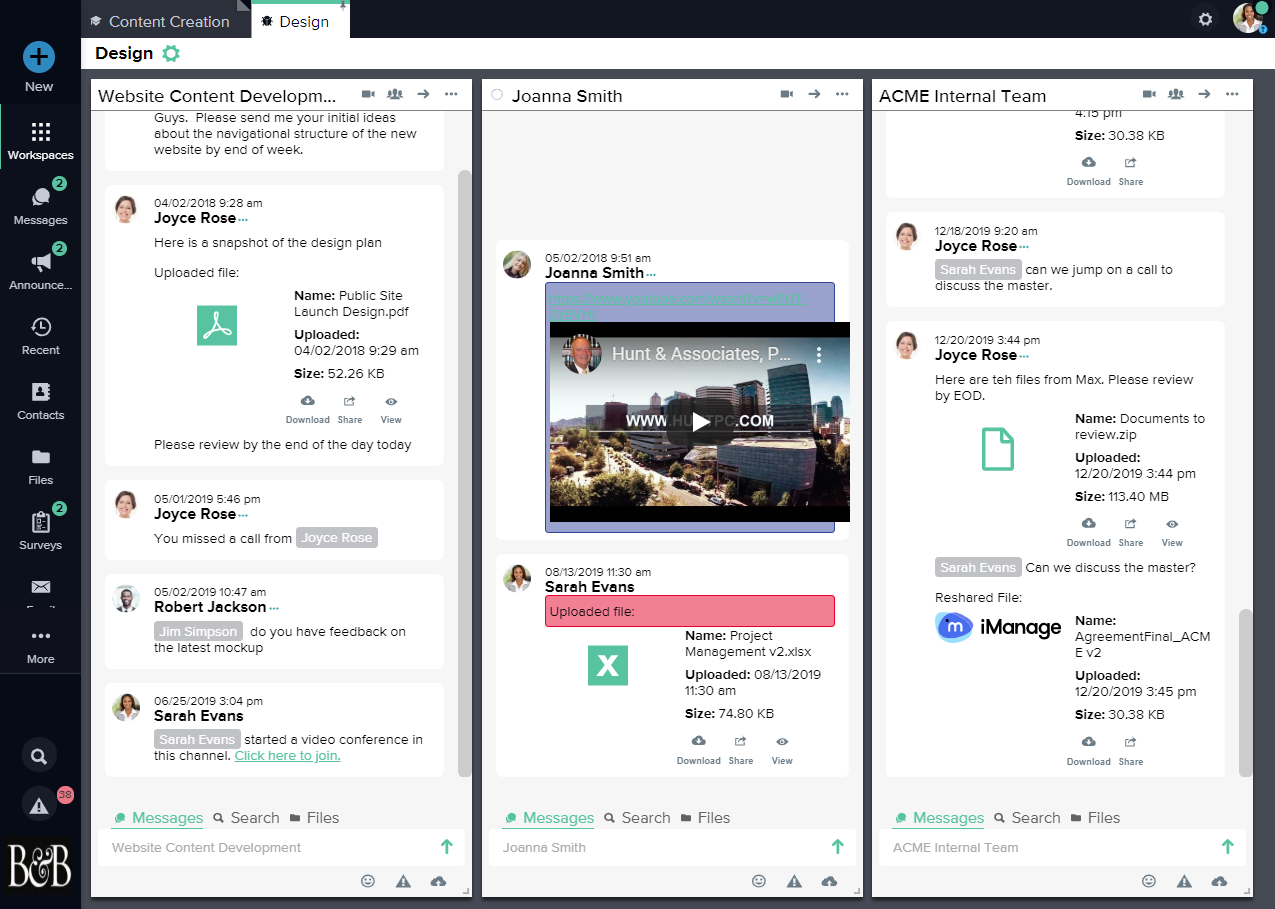Click the New plus button in sidebar

click(39, 57)
